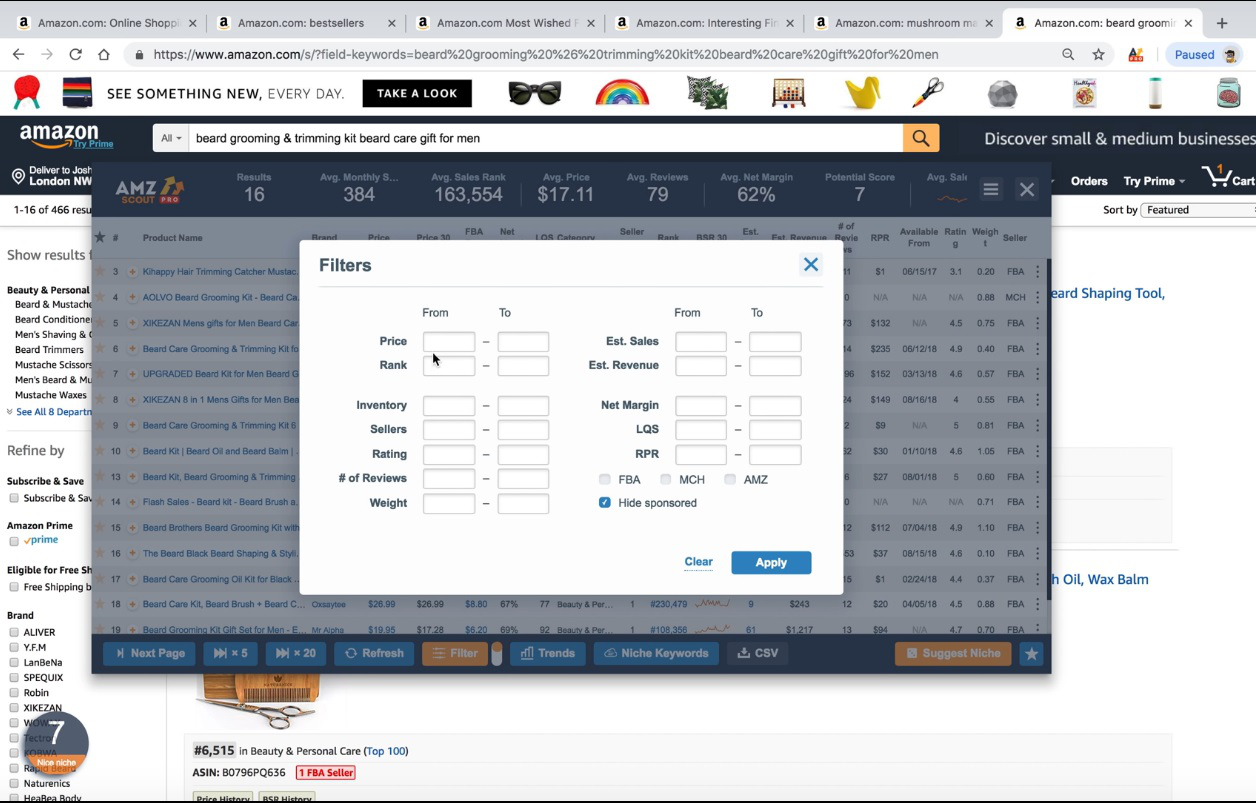Check the SPEQUIX brand checkbox
Viewport: 1256px width, 803px height.
[x=14, y=677]
